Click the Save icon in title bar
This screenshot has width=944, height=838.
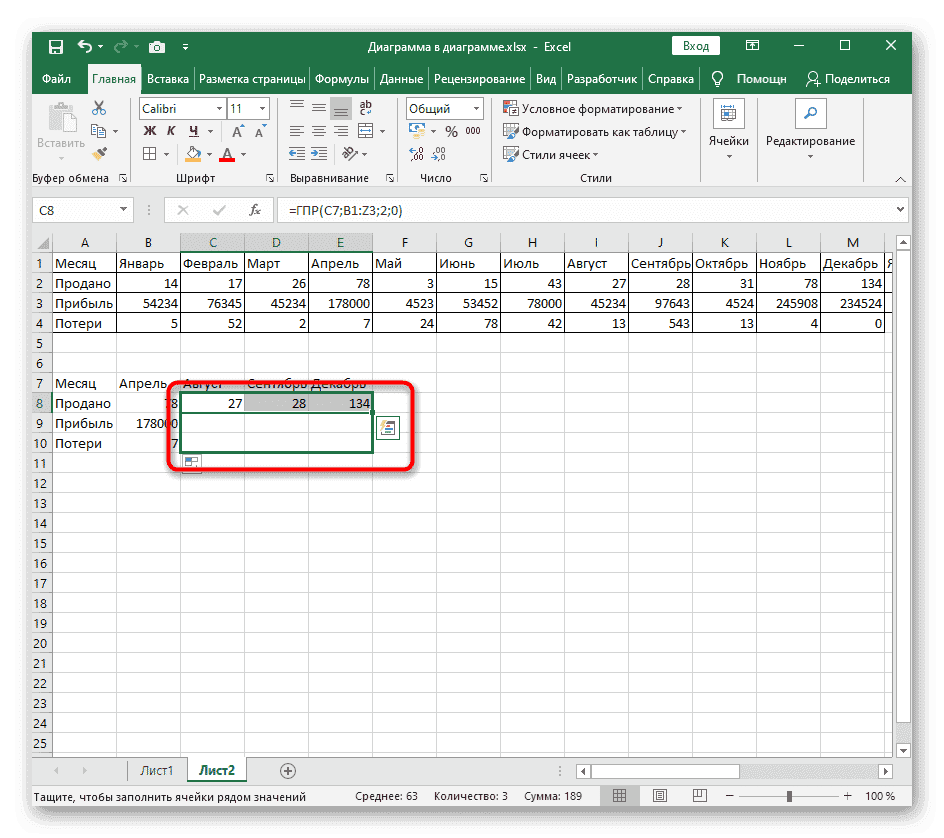coord(55,46)
